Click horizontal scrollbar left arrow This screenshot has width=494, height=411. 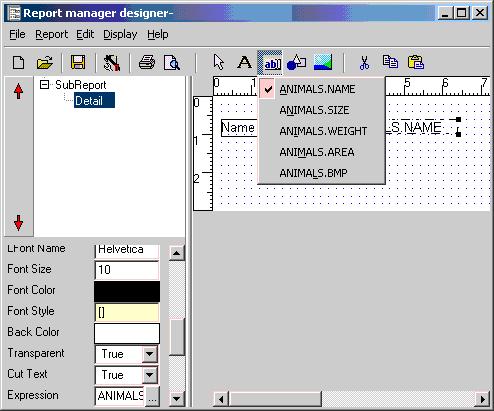[221, 399]
